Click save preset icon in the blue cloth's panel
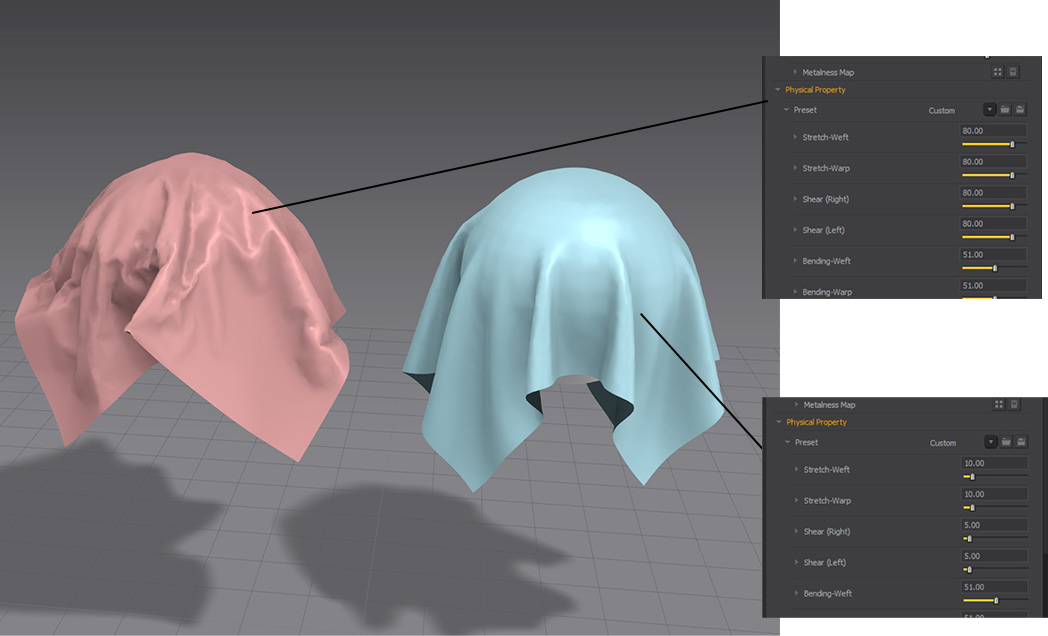This screenshot has height=636, width=1048. [x=1021, y=442]
